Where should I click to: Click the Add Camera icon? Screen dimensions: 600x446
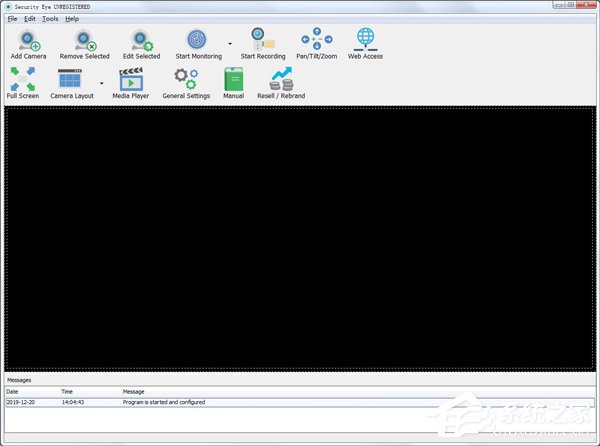(x=28, y=41)
